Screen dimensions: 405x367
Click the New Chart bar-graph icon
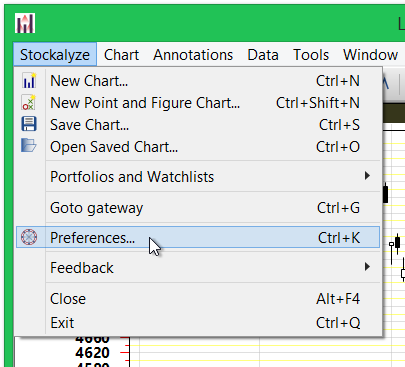click(x=29, y=81)
